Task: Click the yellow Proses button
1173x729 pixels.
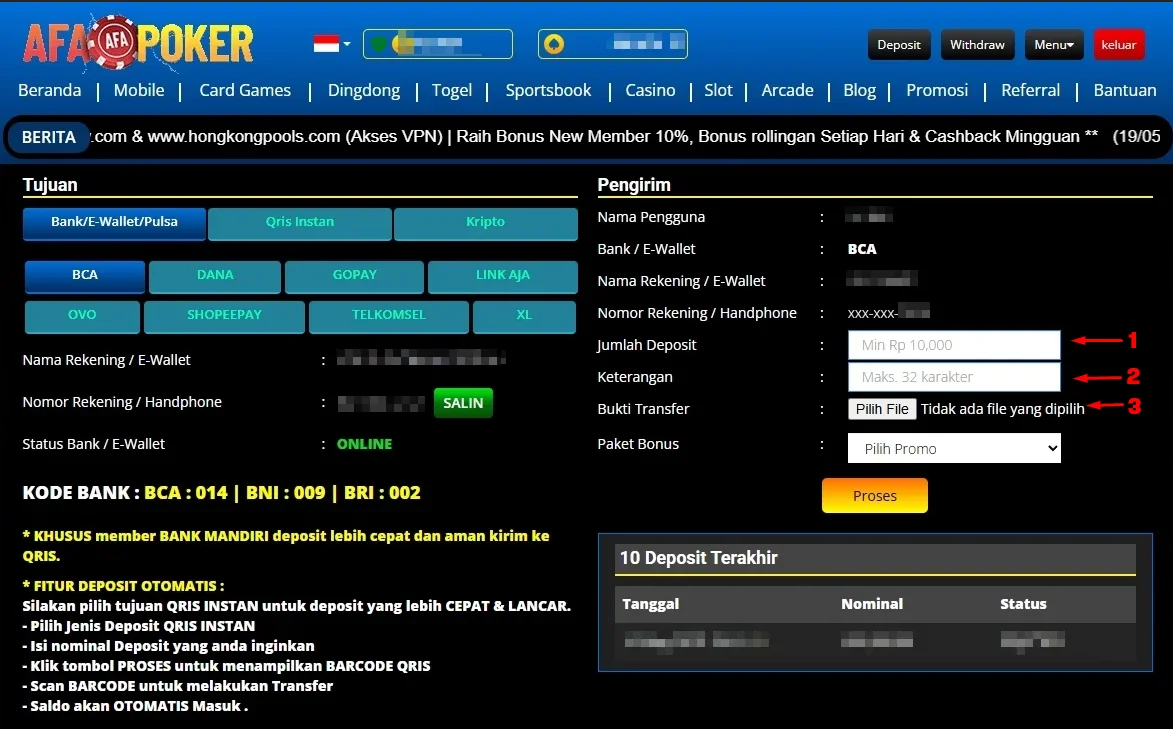Action: 875,495
